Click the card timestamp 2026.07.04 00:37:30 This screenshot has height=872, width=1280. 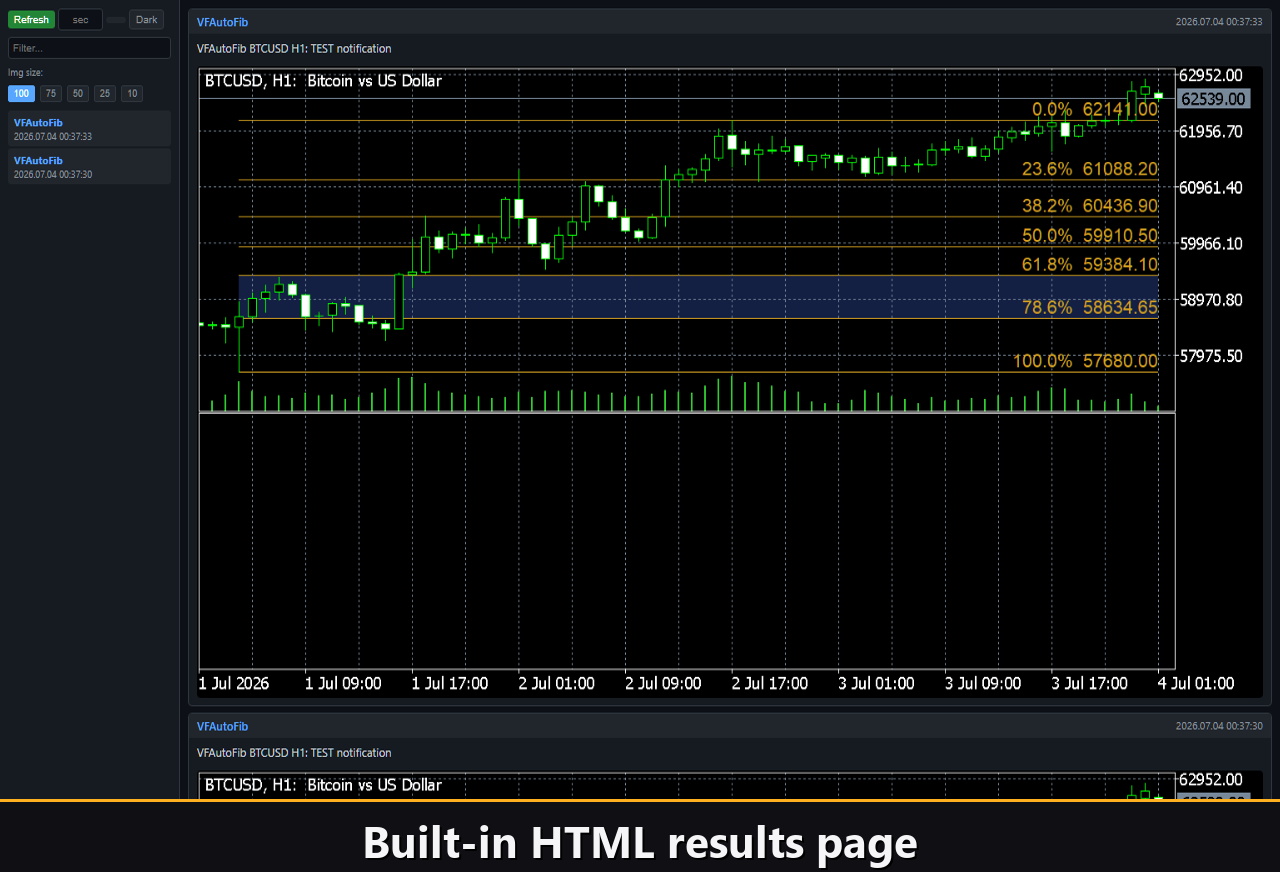click(x=1219, y=726)
